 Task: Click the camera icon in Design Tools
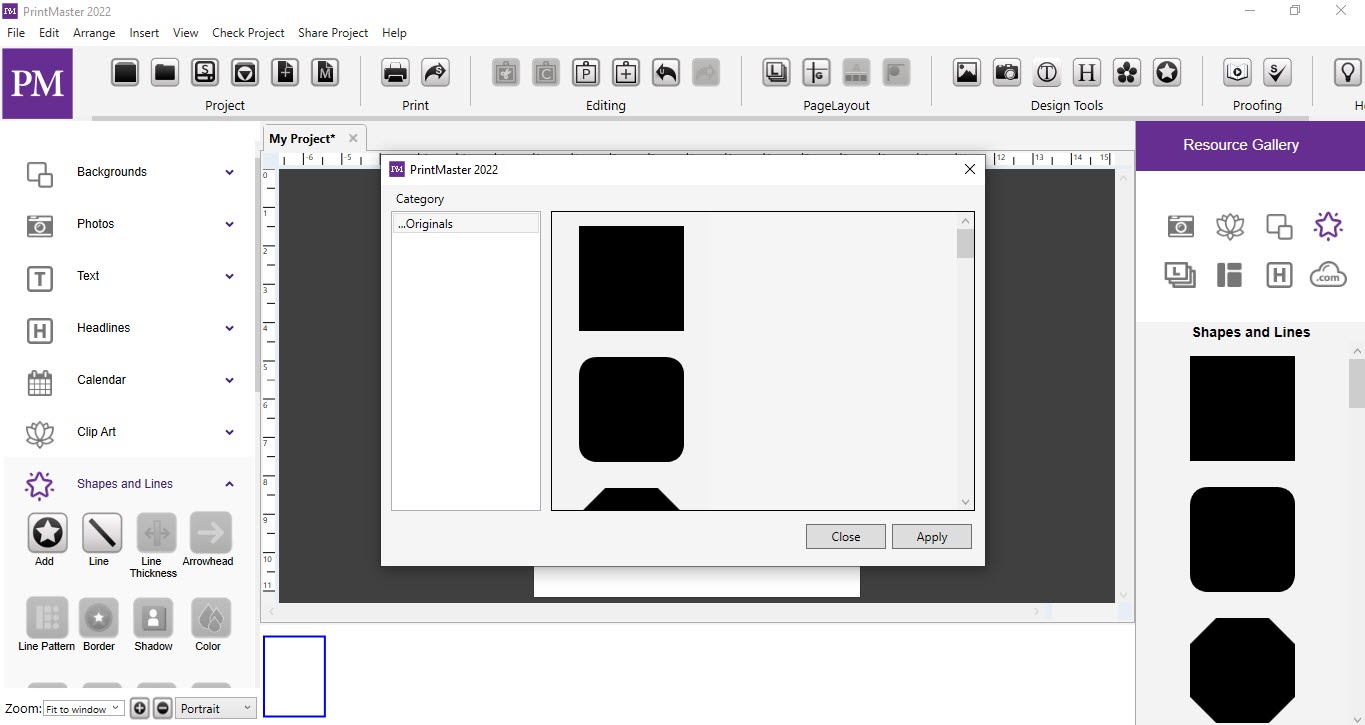[1007, 72]
